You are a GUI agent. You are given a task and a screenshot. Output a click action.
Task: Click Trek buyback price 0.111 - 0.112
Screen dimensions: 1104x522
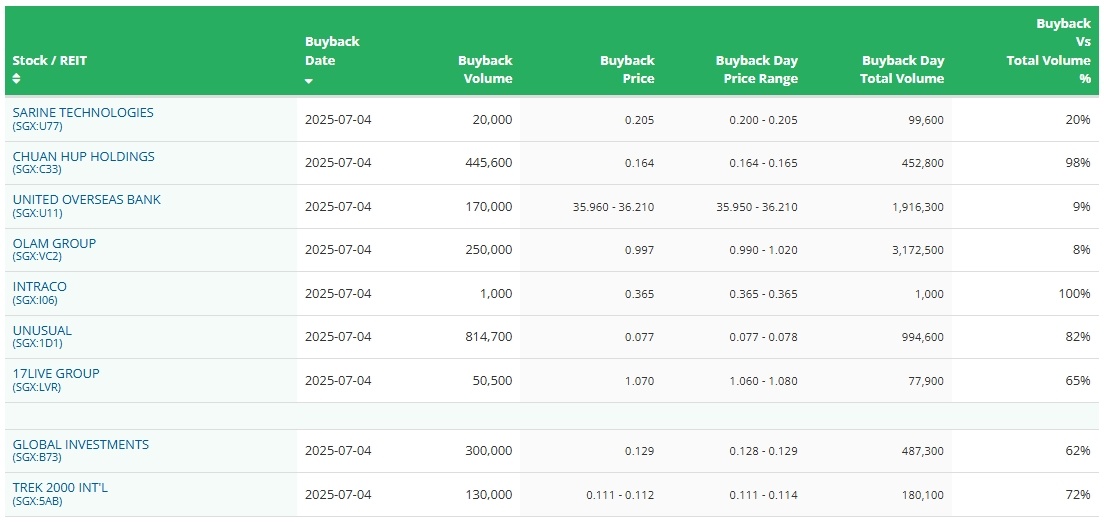tap(620, 495)
